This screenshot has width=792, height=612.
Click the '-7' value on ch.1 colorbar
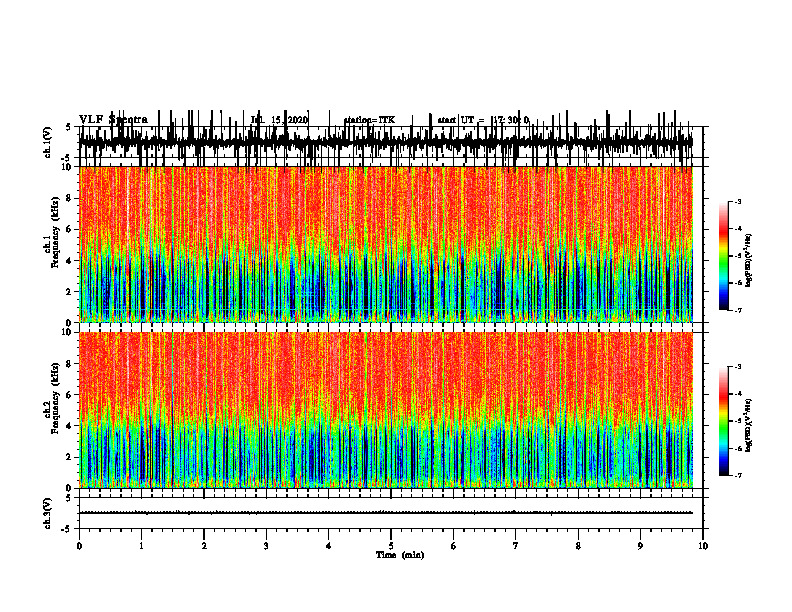[738, 310]
